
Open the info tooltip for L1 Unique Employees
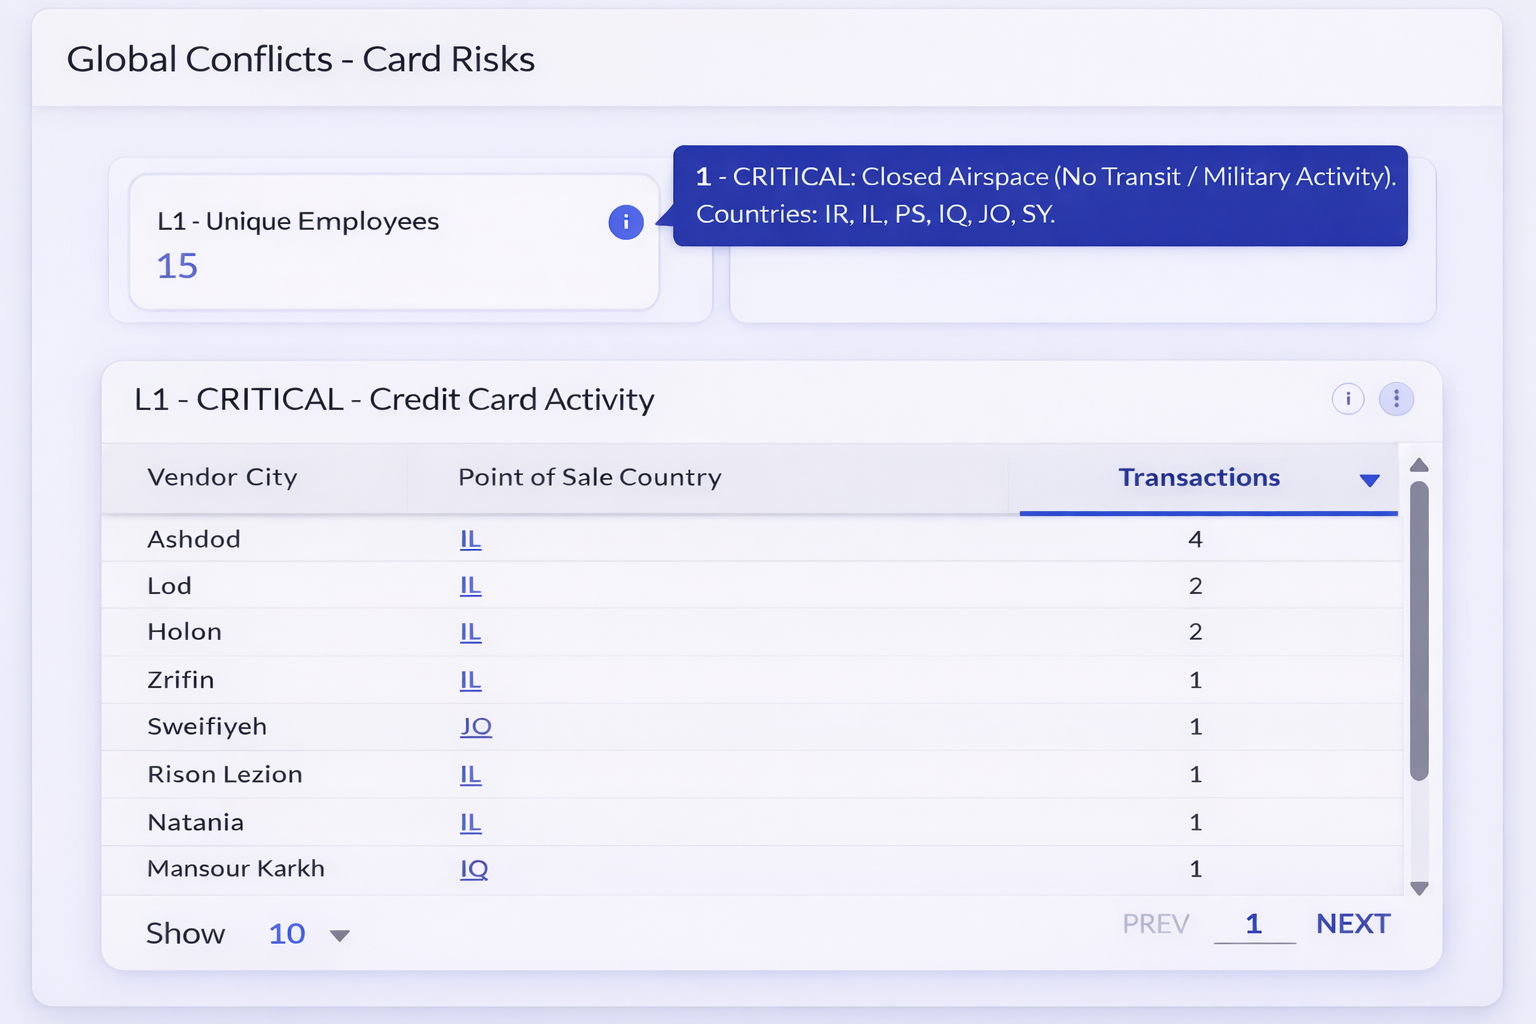point(626,222)
